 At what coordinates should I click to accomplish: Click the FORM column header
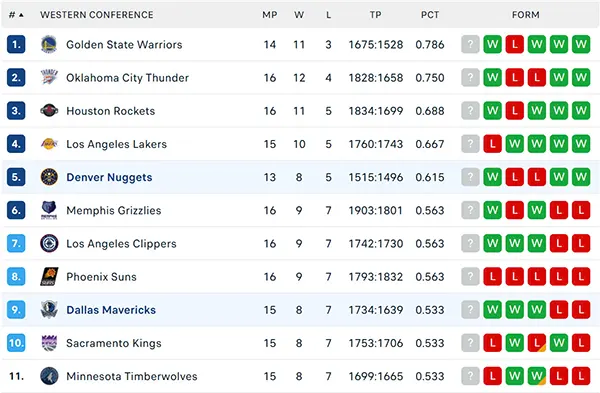click(525, 15)
